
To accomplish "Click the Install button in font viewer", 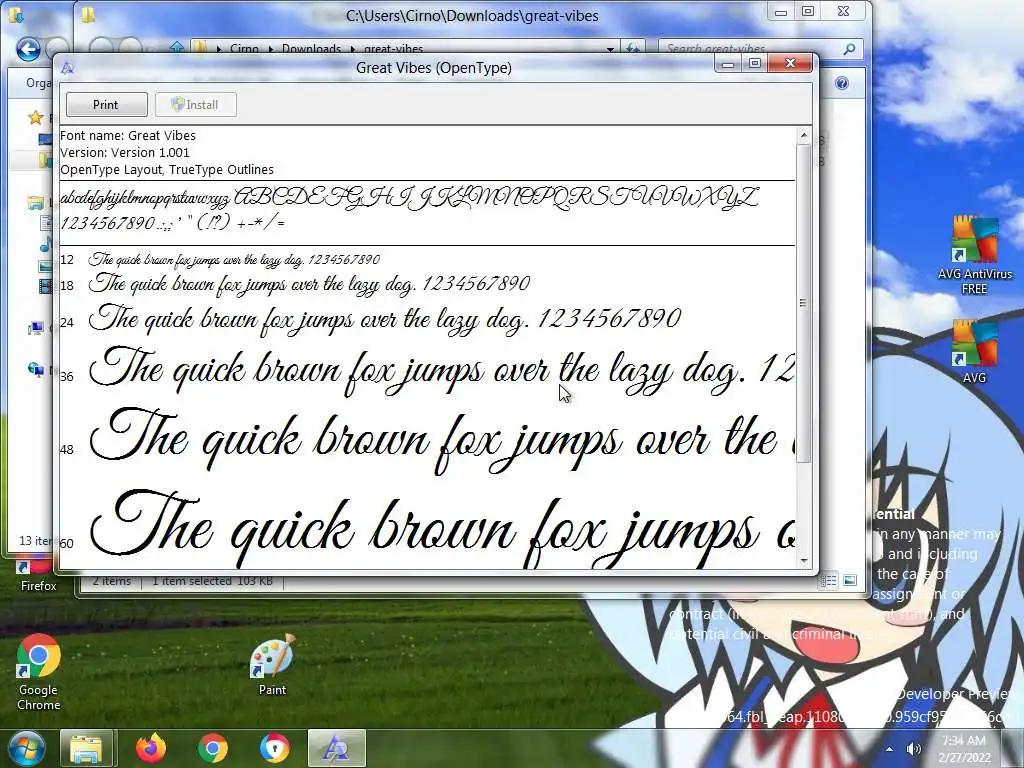I will click(195, 104).
